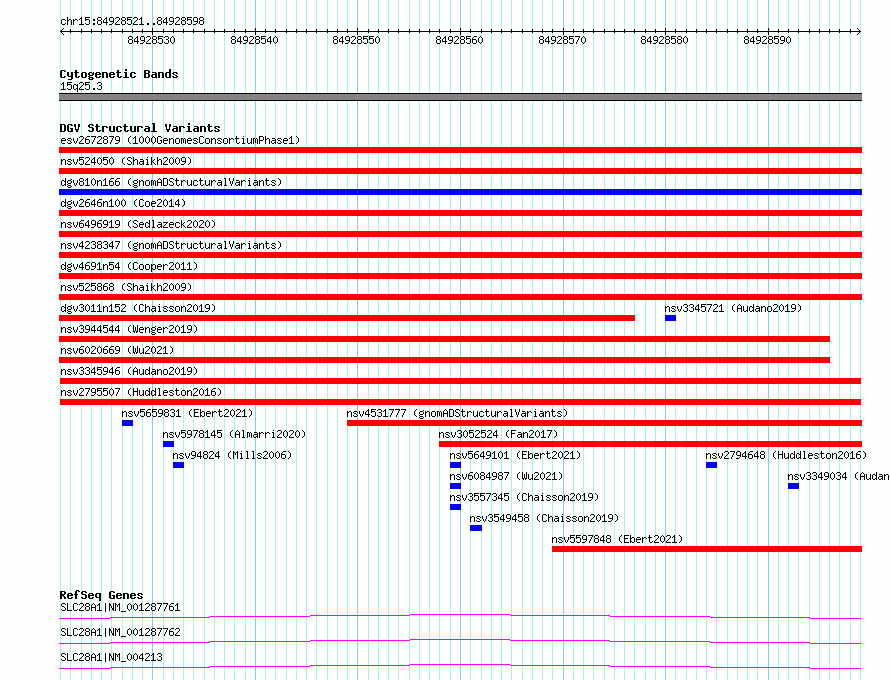Click the chr15:84928521..84928598 region text

132,22
